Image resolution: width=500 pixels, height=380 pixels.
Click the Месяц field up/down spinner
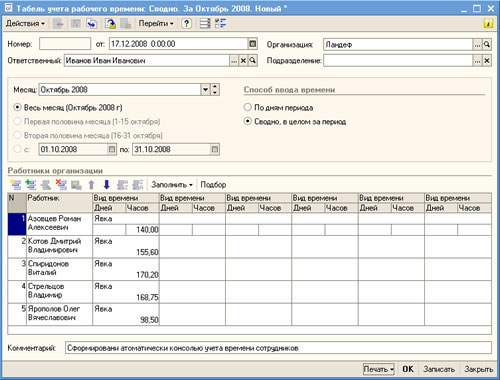point(215,90)
